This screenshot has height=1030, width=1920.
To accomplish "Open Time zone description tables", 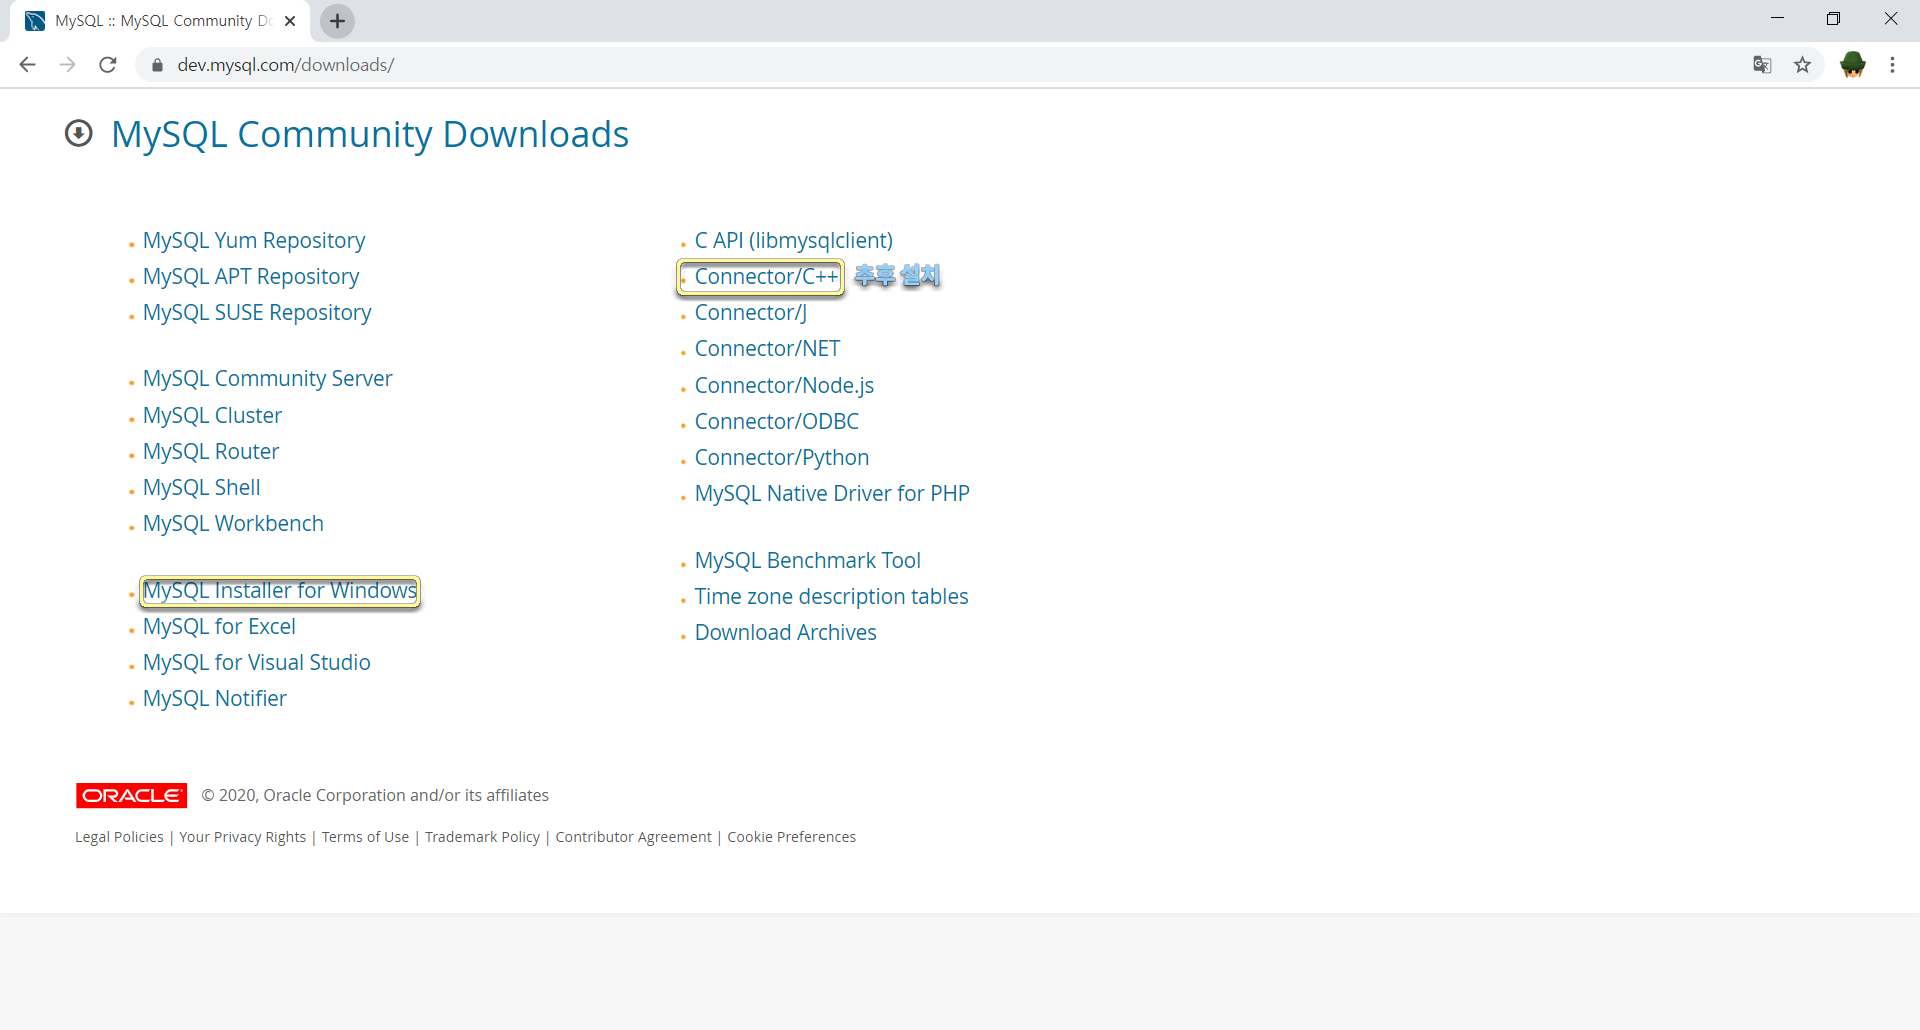I will pyautogui.click(x=831, y=597).
